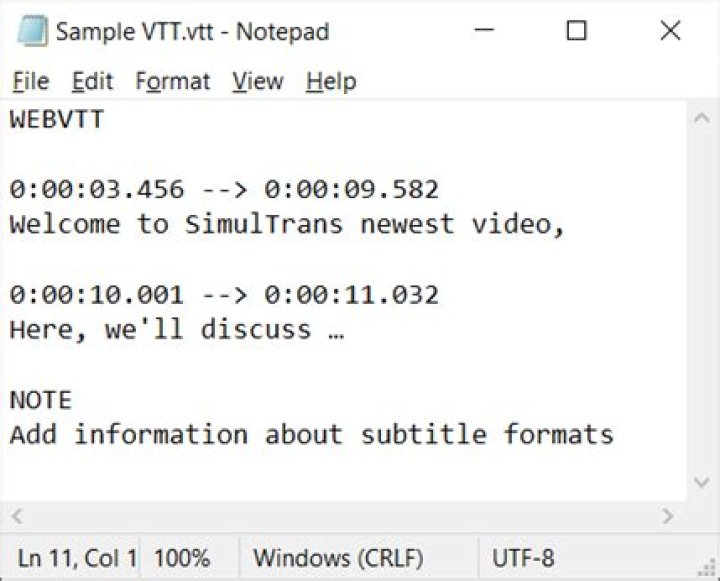The height and width of the screenshot is (581, 720).
Task: Open the Format menu
Action: (x=173, y=82)
